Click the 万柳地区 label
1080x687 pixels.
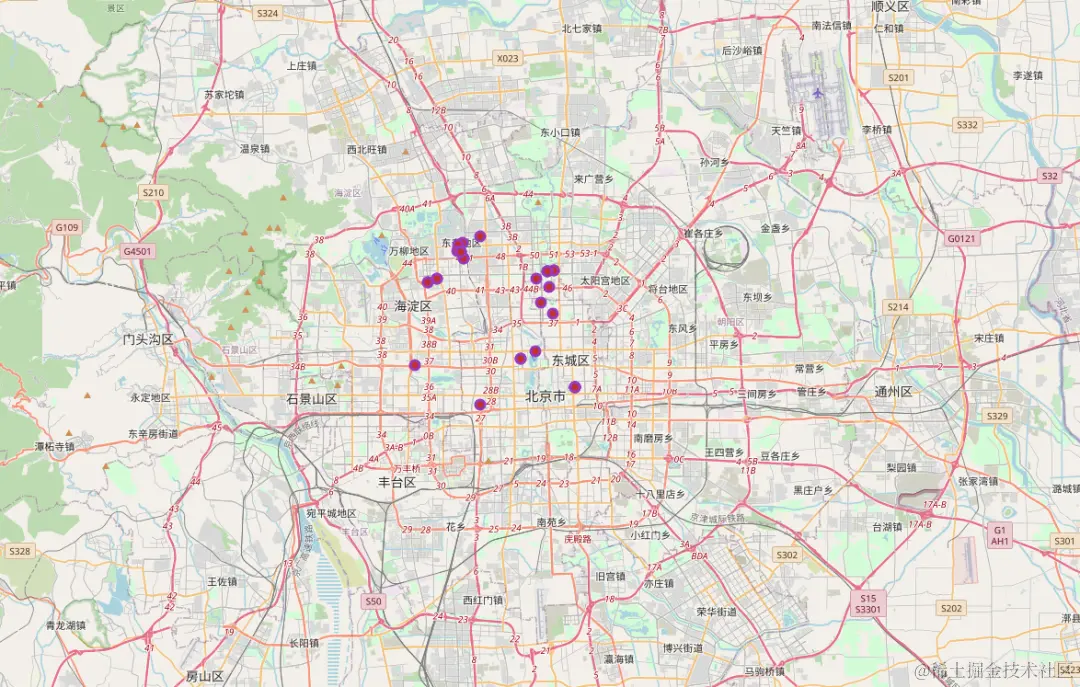409,251
